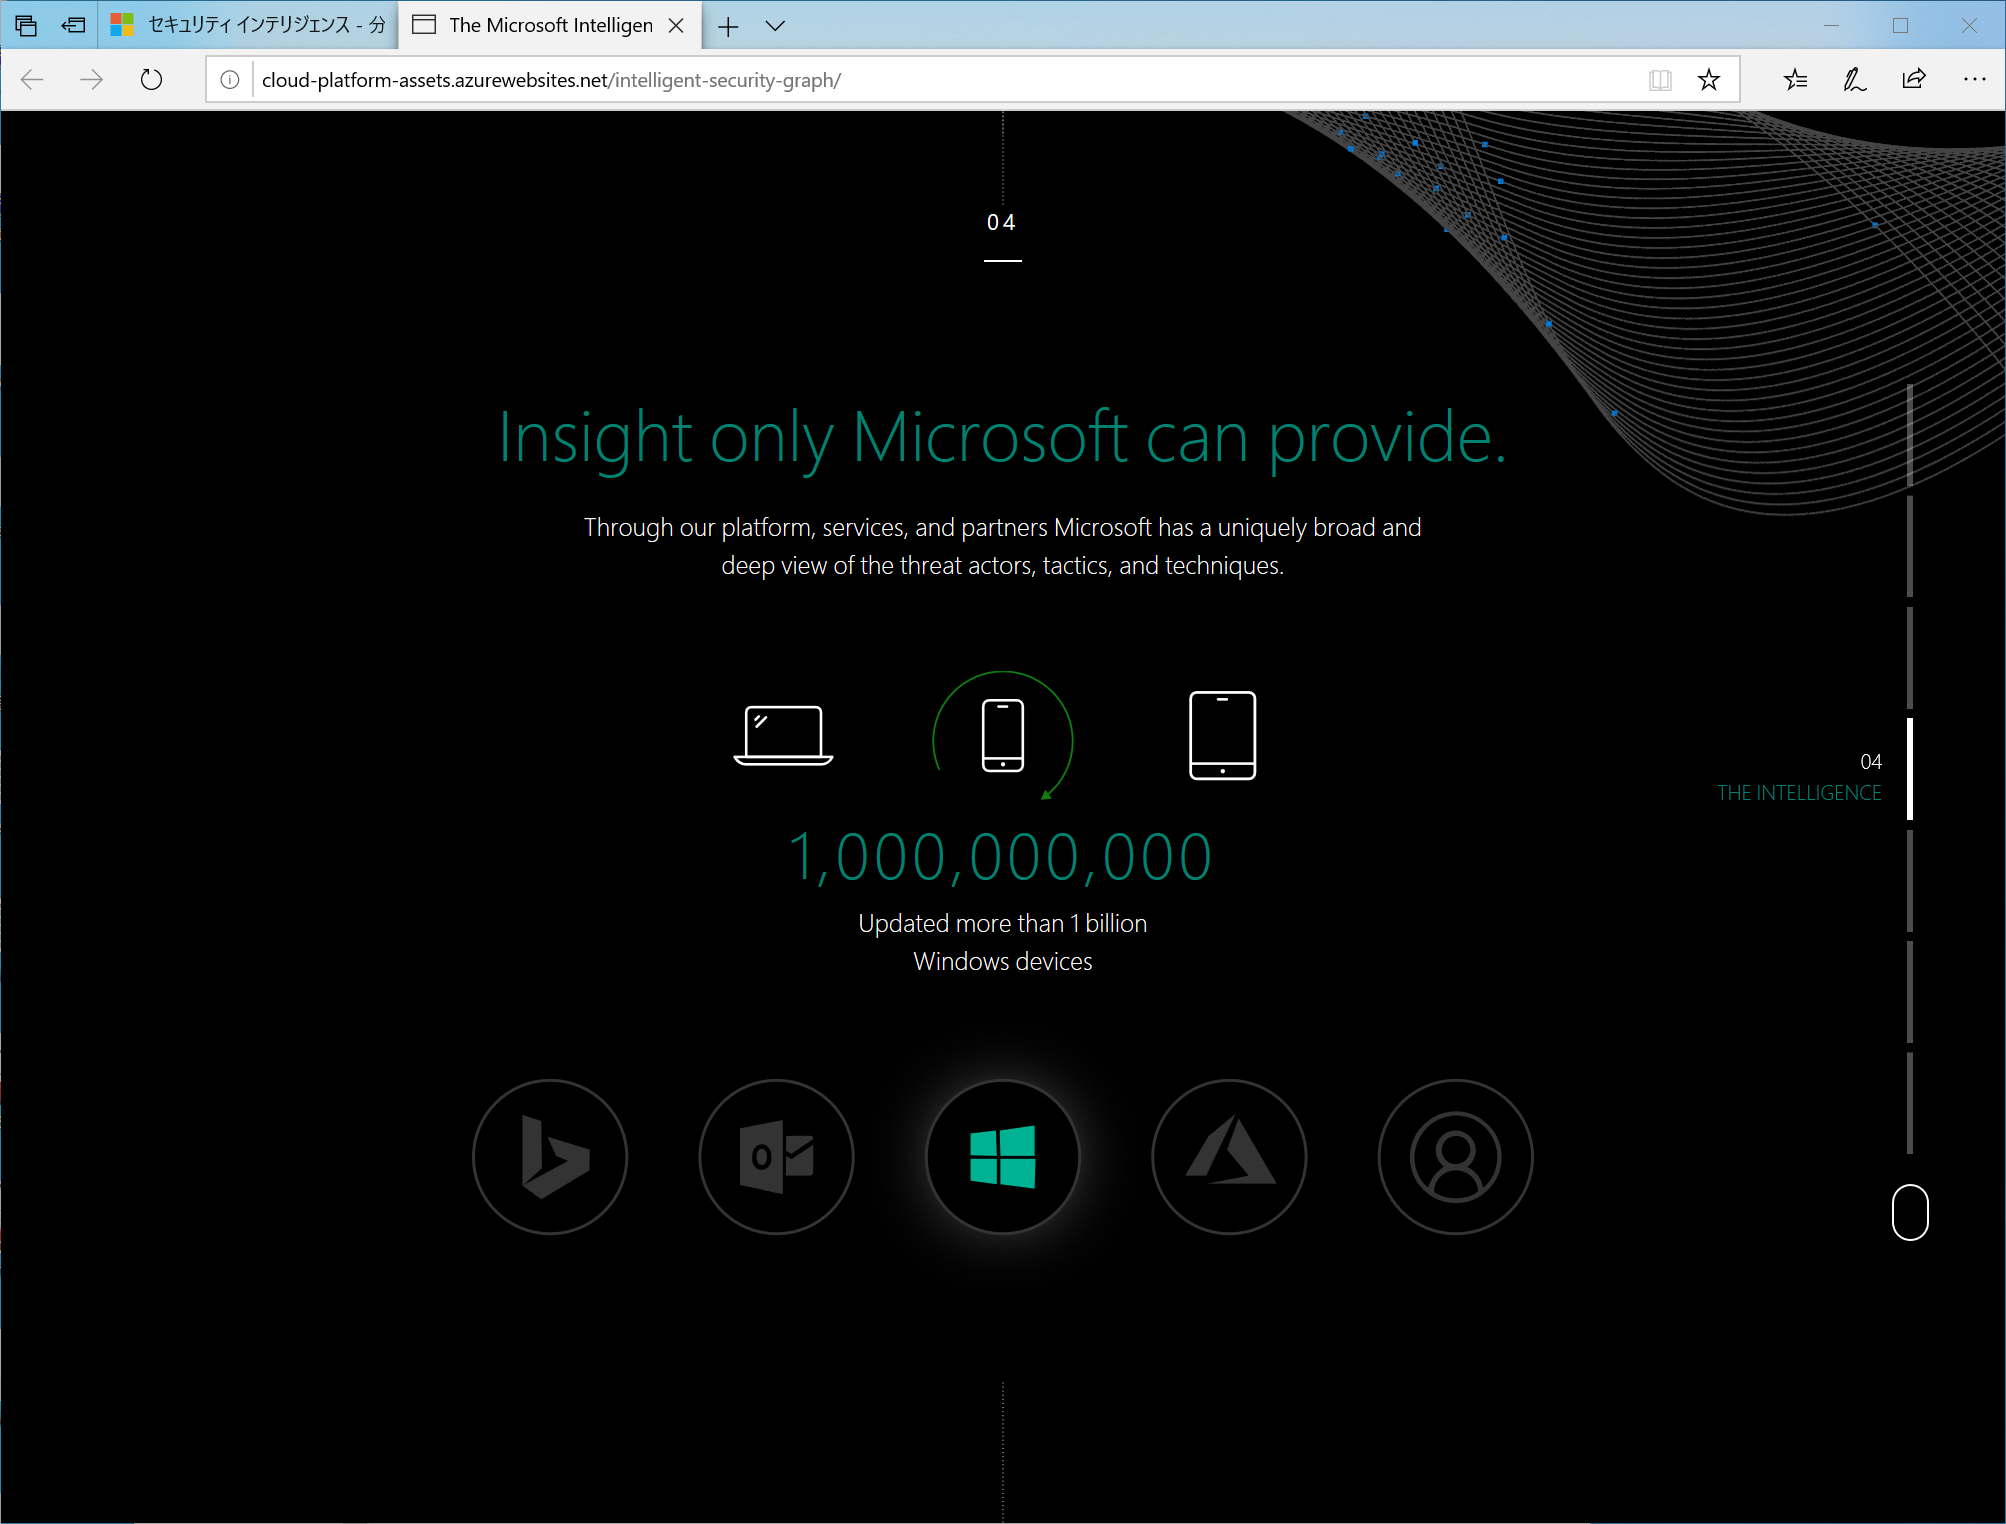
Task: Show site information icon in address bar
Action: (x=230, y=80)
